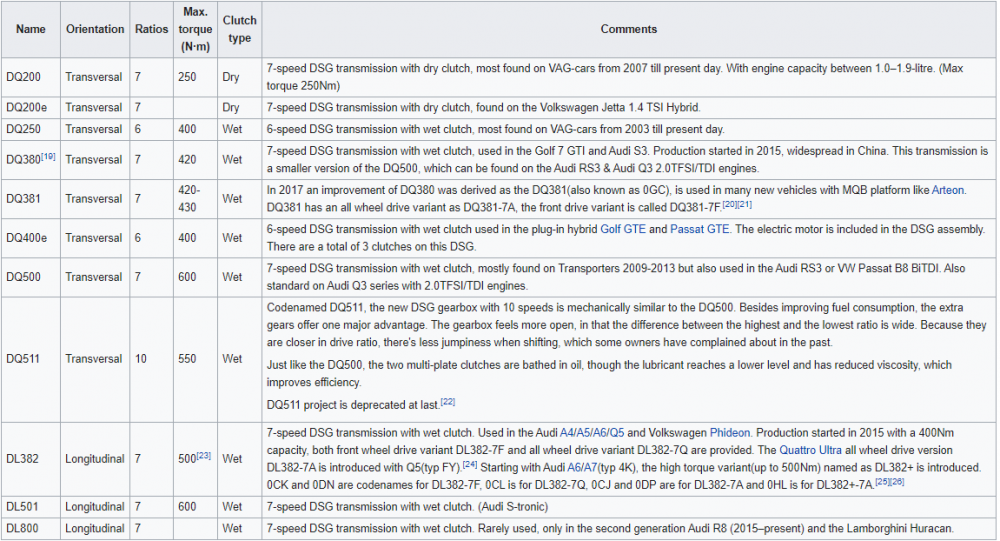The width and height of the screenshot is (1000, 541).
Task: Select the Max. torque column header
Action: 195,29
